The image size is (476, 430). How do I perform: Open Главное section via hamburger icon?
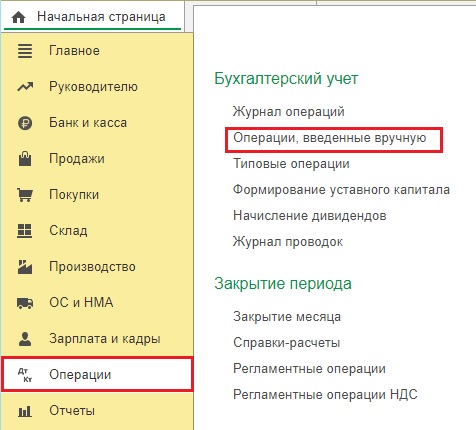coord(25,51)
